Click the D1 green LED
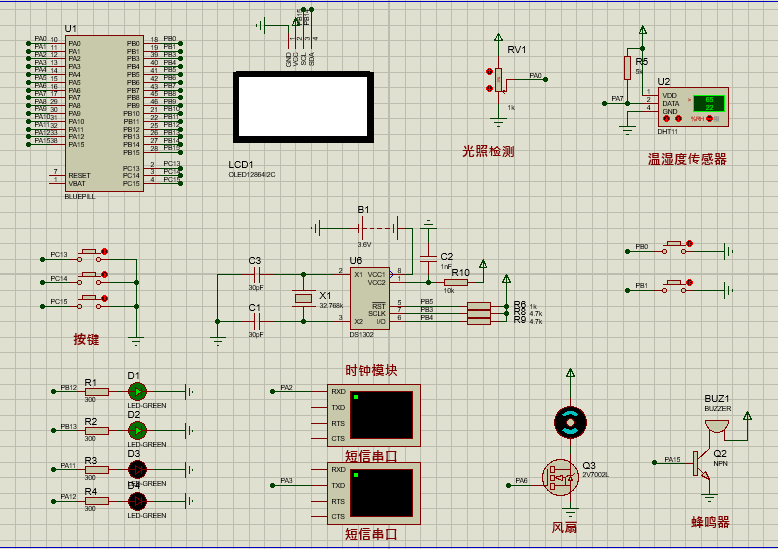Viewport: 778px width, 549px height. click(137, 392)
